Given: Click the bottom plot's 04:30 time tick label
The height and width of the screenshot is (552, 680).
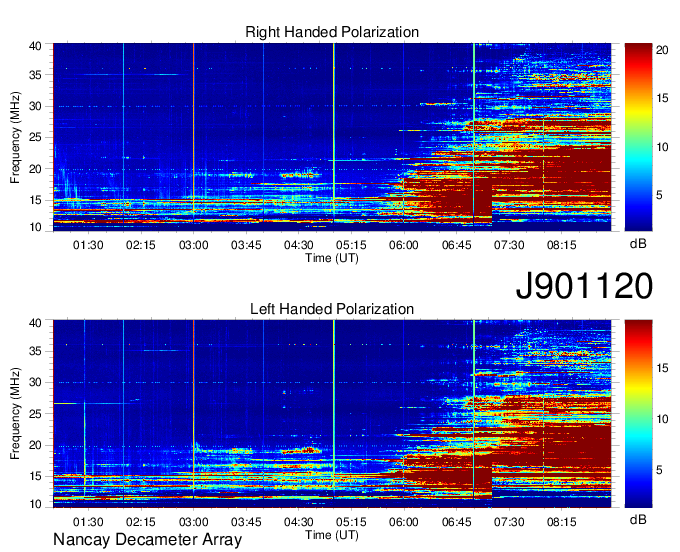Looking at the screenshot, I should 298,522.
